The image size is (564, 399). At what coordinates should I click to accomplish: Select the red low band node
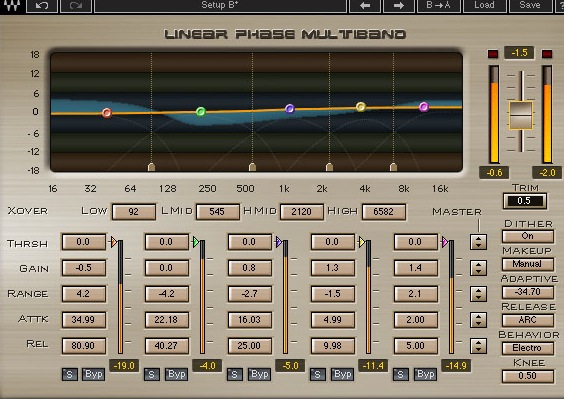point(106,113)
